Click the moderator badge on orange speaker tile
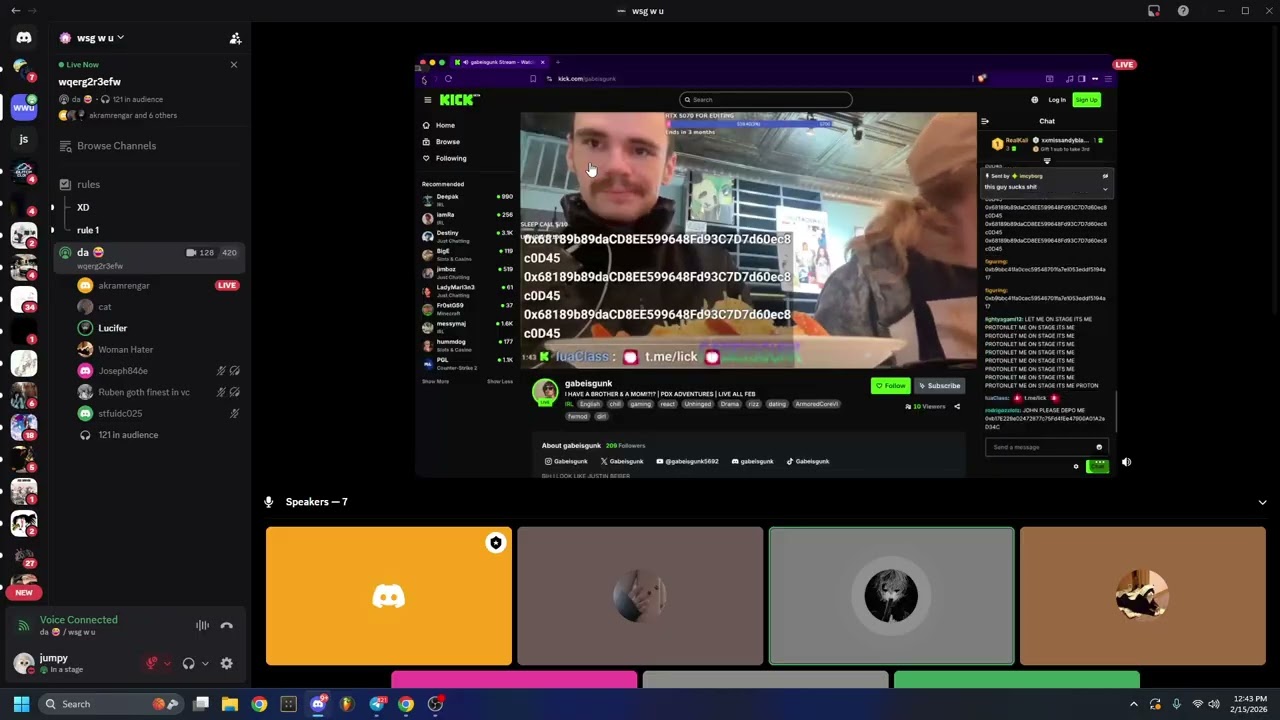The image size is (1280, 720). [x=495, y=543]
